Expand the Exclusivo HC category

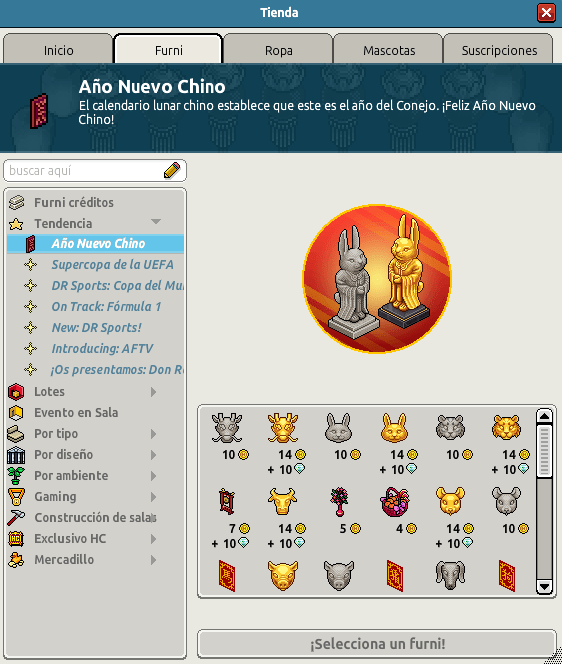154,539
